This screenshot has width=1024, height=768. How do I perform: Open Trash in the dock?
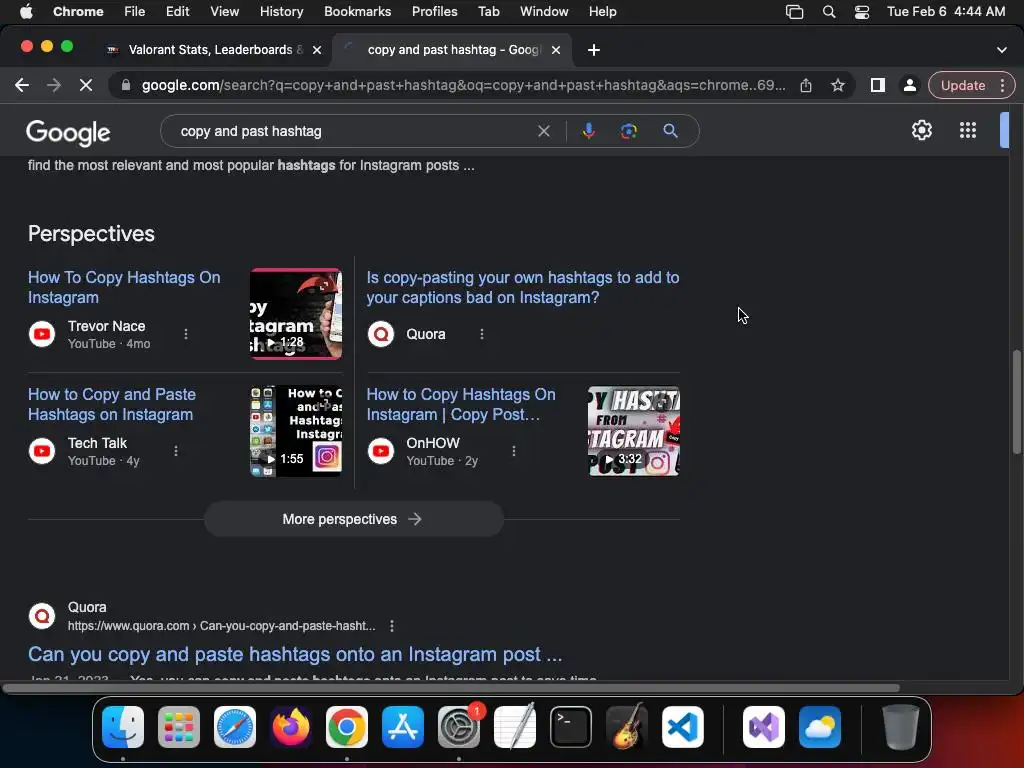[901, 727]
